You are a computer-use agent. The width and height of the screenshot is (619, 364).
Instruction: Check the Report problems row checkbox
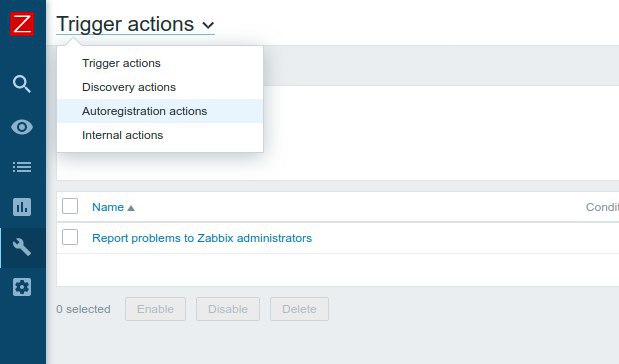point(70,237)
